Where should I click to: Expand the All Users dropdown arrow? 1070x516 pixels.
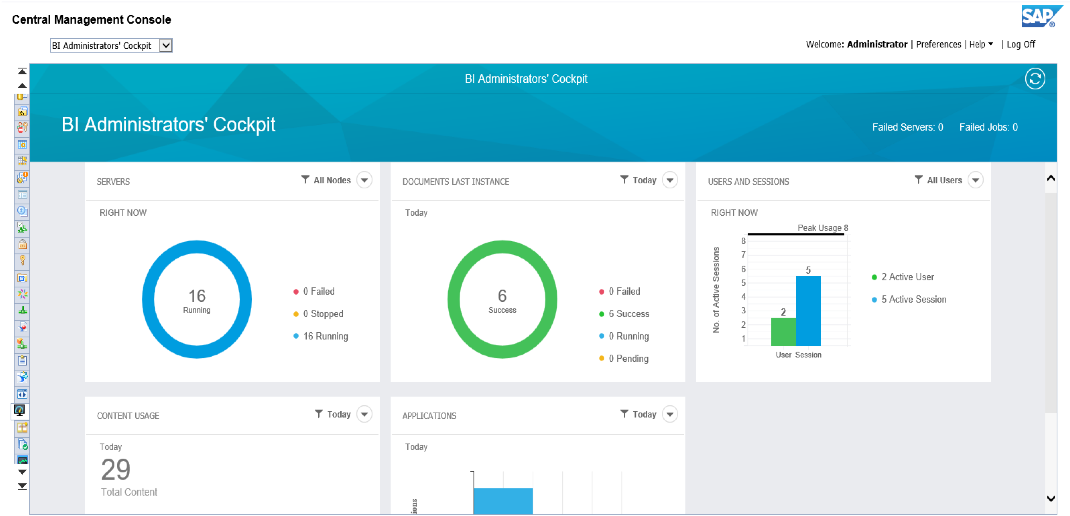(x=975, y=180)
